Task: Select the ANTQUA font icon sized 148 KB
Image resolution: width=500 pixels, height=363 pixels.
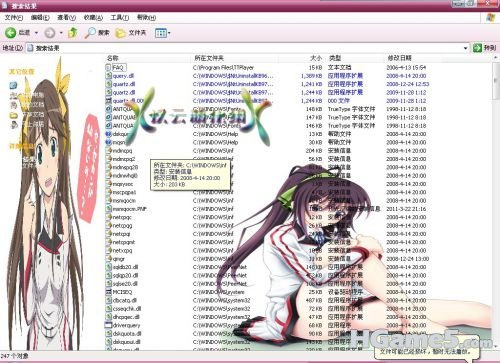Action: pos(108,109)
